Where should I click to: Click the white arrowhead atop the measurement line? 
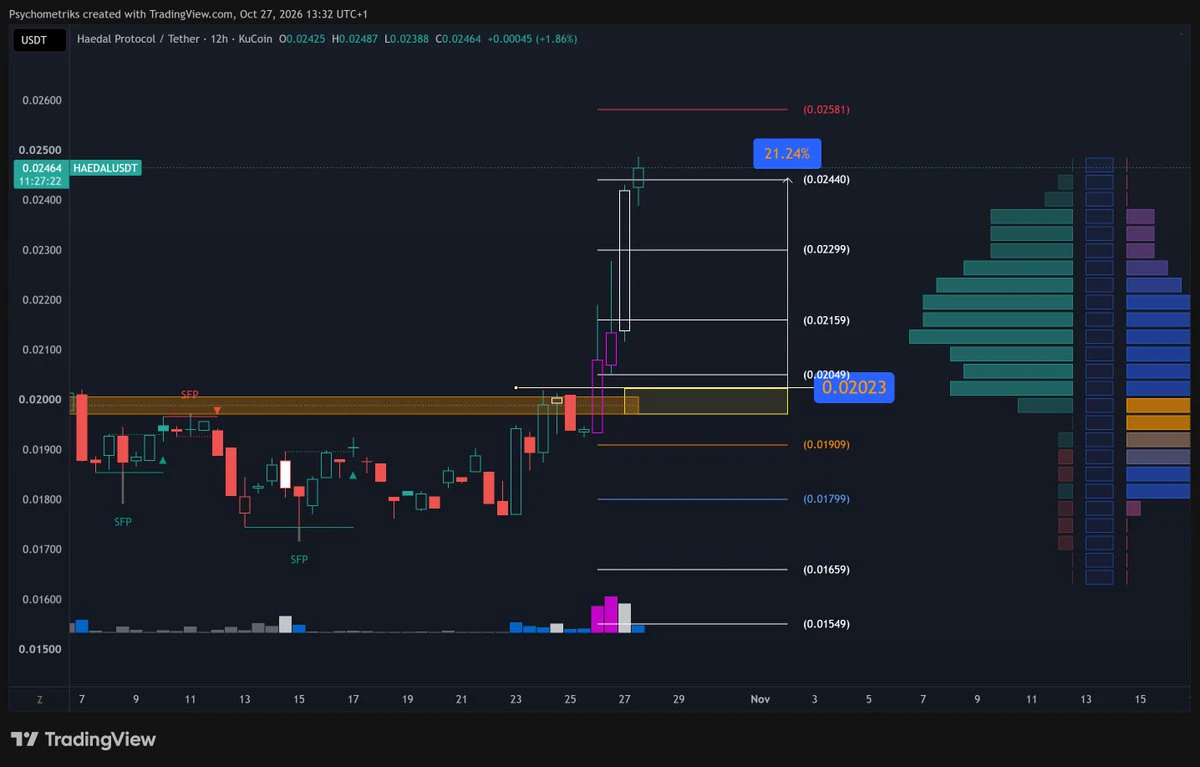(789, 179)
